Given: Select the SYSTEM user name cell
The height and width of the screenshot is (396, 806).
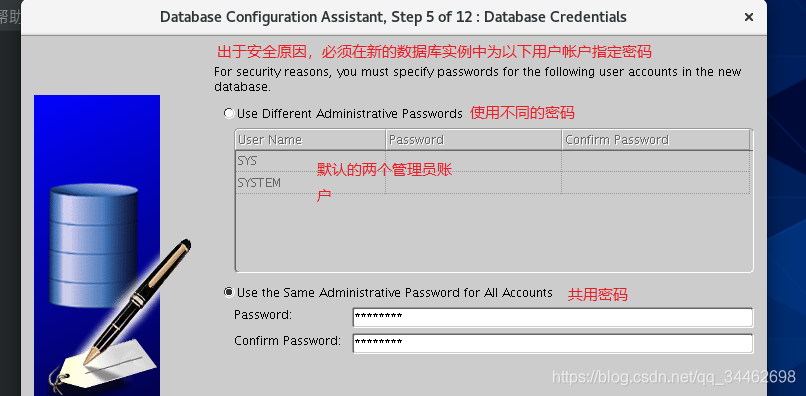Looking at the screenshot, I should click(x=310, y=183).
